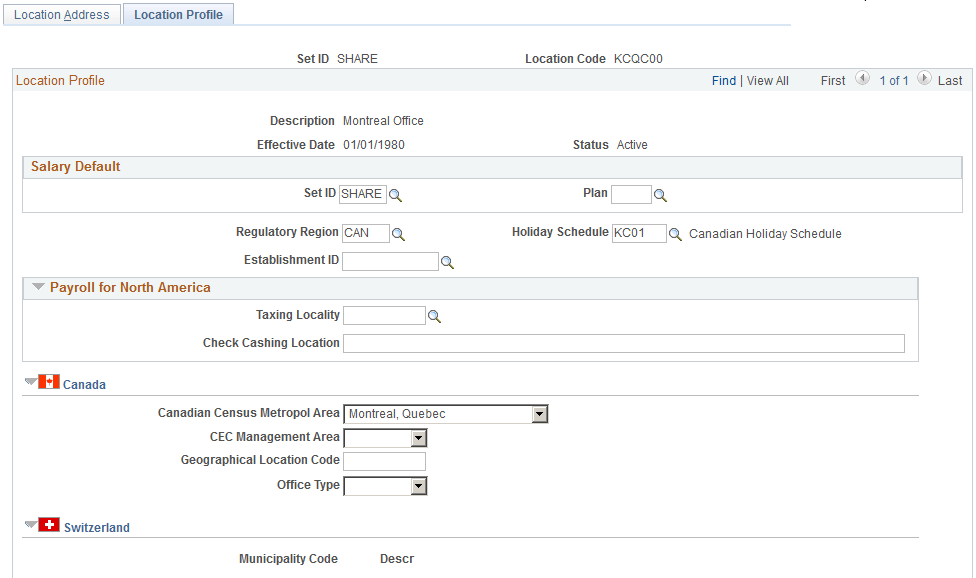The image size is (976, 578).
Task: Show previous row arrow icon
Action: coord(862,78)
